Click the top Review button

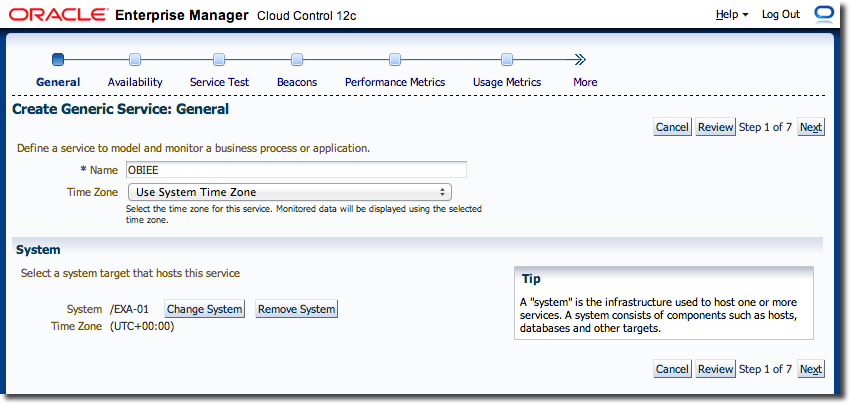[x=715, y=127]
